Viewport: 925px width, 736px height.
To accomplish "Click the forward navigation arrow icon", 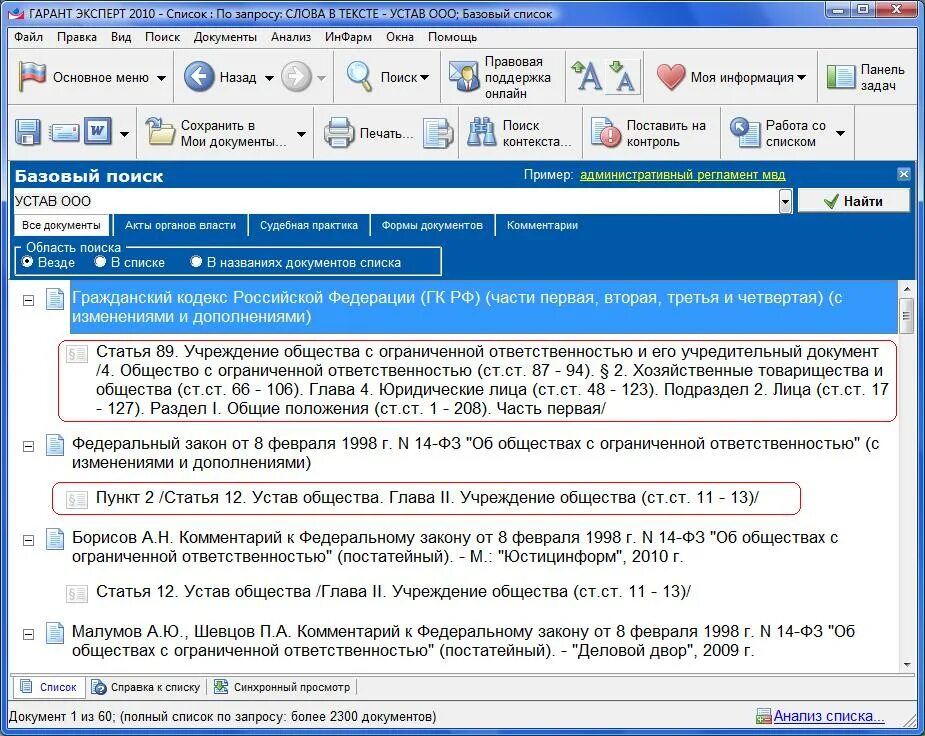I will pos(296,77).
